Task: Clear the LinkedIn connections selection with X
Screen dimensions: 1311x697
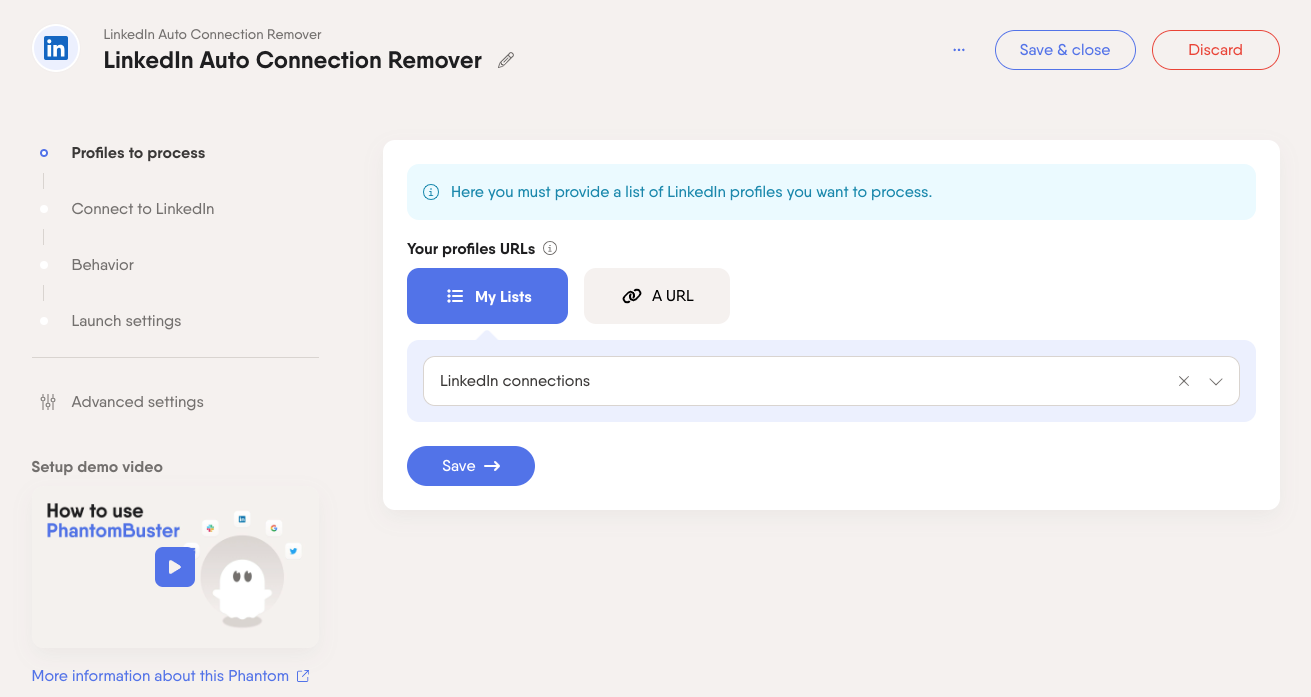Action: point(1184,381)
